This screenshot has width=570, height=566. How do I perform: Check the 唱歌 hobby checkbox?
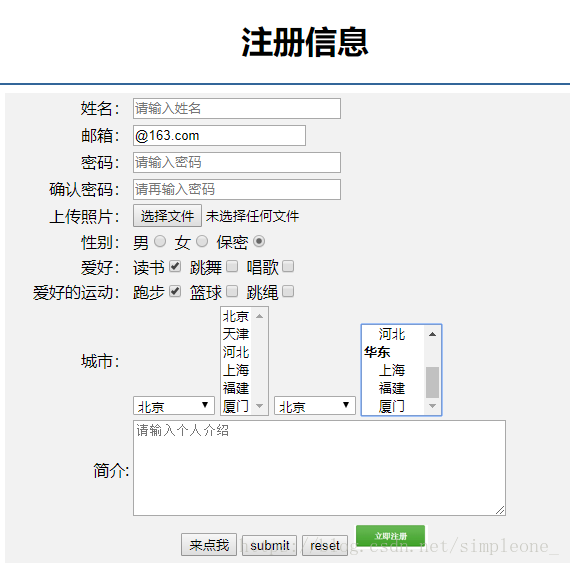click(288, 266)
